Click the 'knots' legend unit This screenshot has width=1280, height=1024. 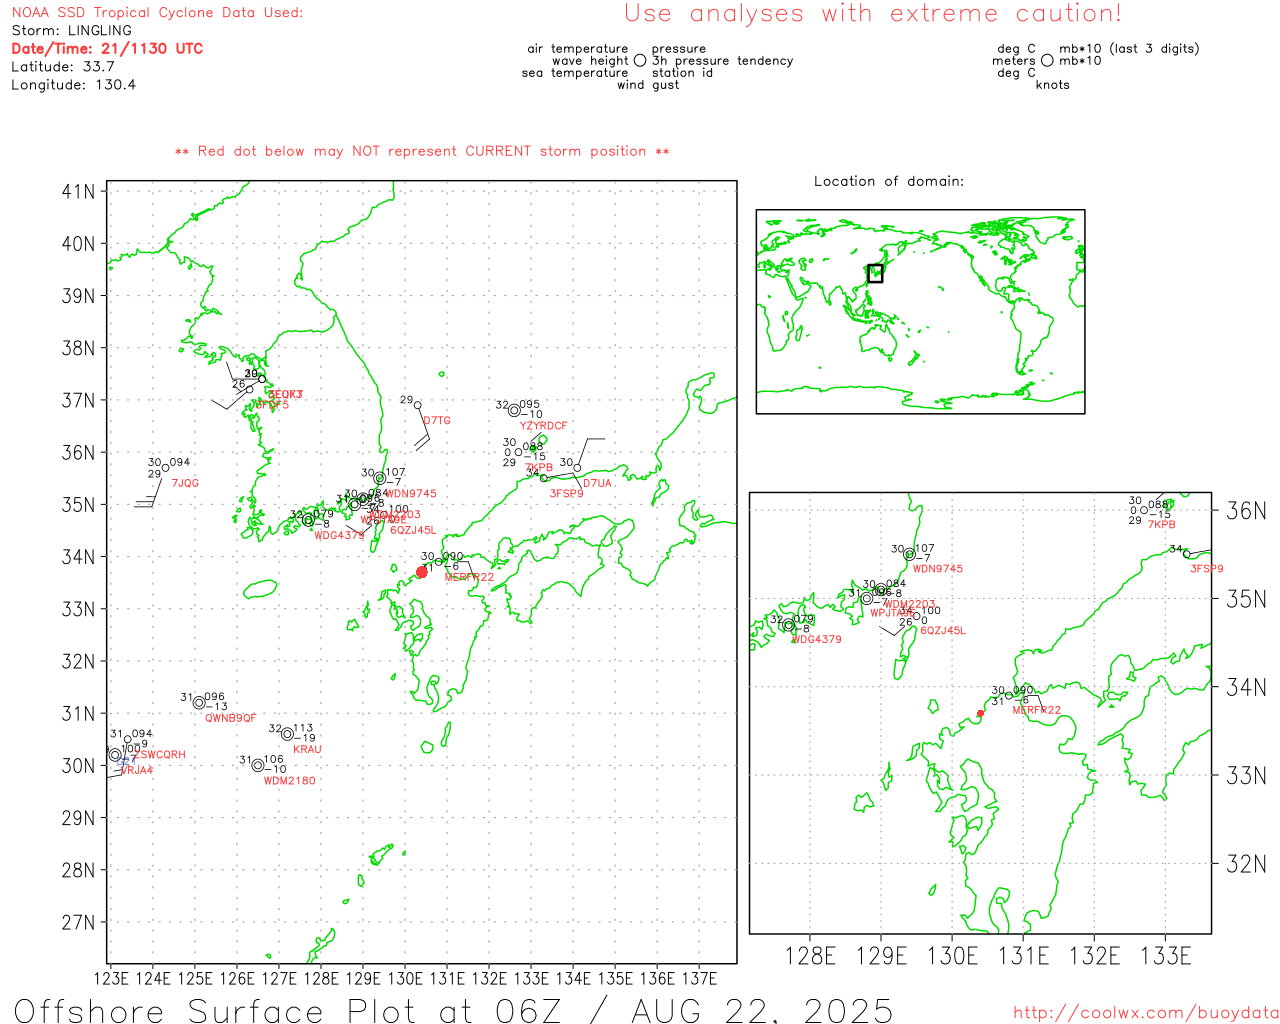coord(1053,85)
